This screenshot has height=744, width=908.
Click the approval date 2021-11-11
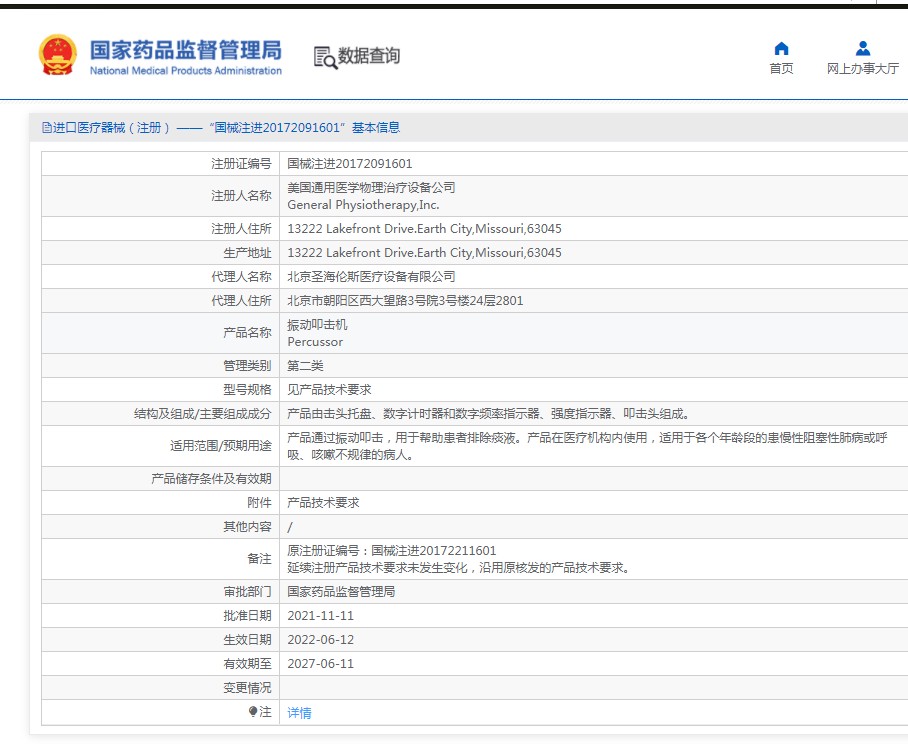click(321, 616)
